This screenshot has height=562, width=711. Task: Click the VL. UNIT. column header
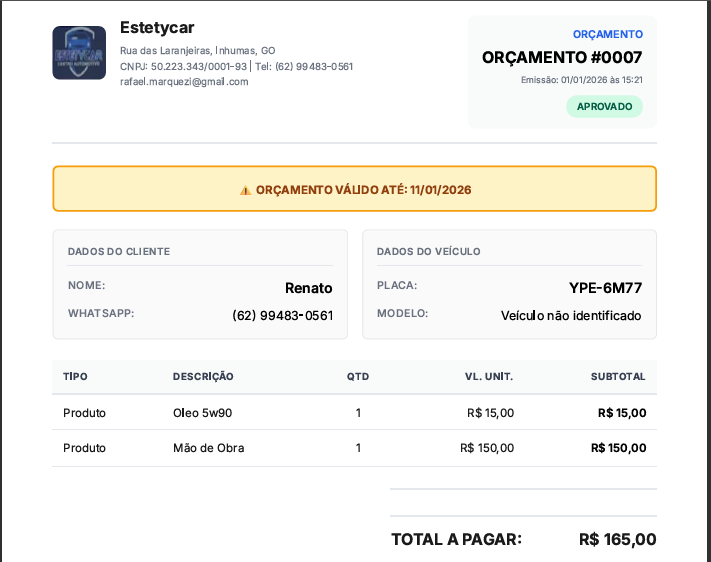click(x=489, y=376)
